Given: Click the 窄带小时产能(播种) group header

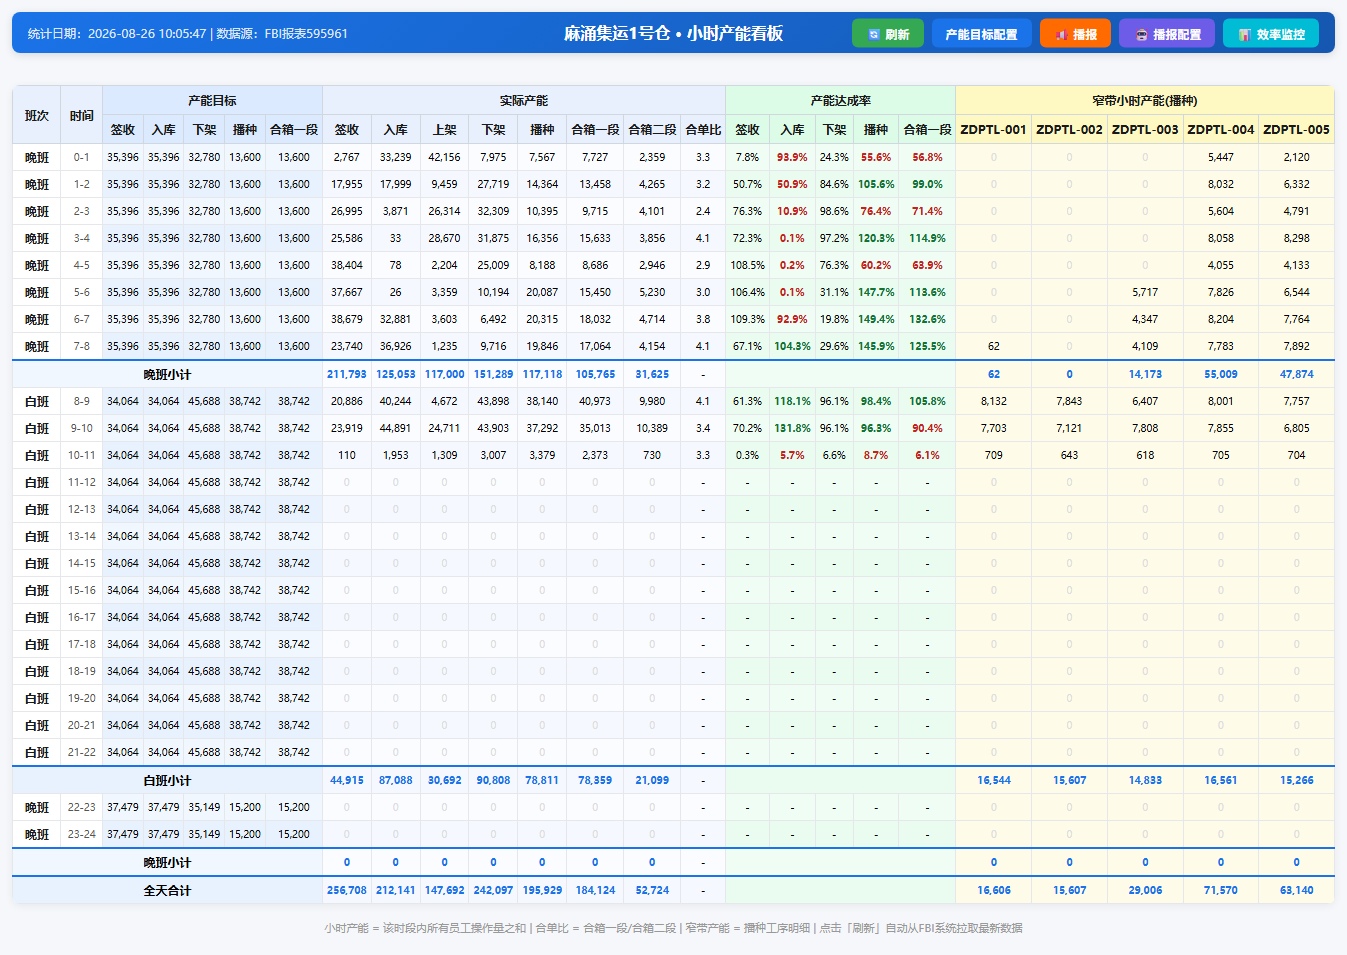Looking at the screenshot, I should click(x=1145, y=100).
